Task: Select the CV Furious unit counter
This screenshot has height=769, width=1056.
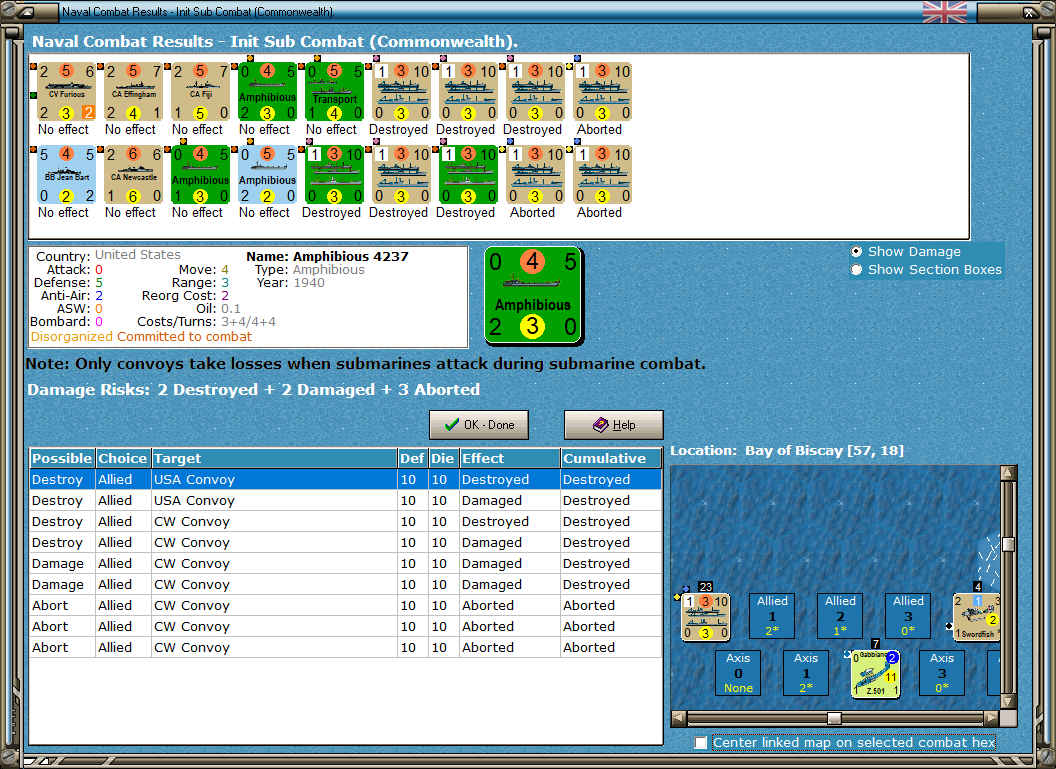Action: click(x=66, y=92)
